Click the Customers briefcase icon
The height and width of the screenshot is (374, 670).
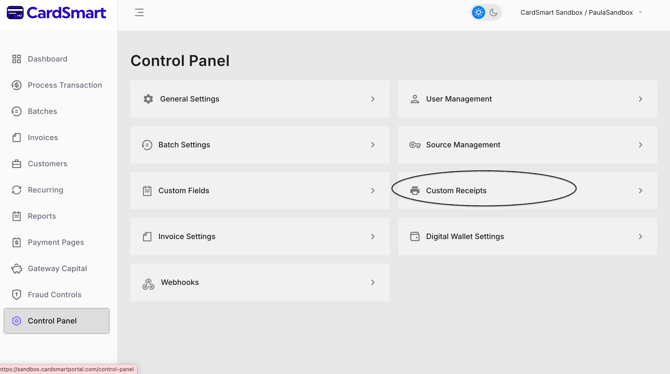pyautogui.click(x=16, y=164)
